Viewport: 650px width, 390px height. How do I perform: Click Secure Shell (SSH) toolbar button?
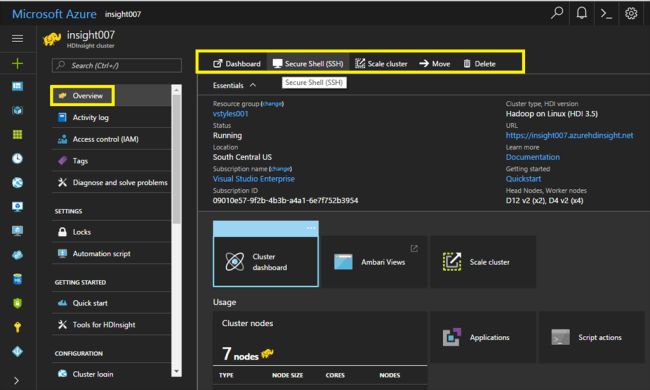click(308, 64)
